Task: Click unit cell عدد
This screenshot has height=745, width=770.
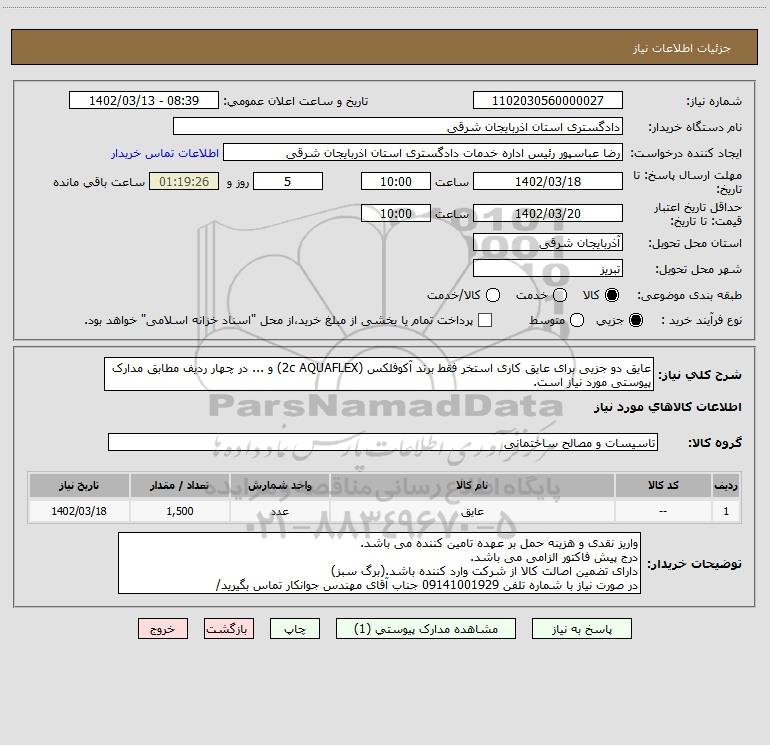Action: [279, 511]
